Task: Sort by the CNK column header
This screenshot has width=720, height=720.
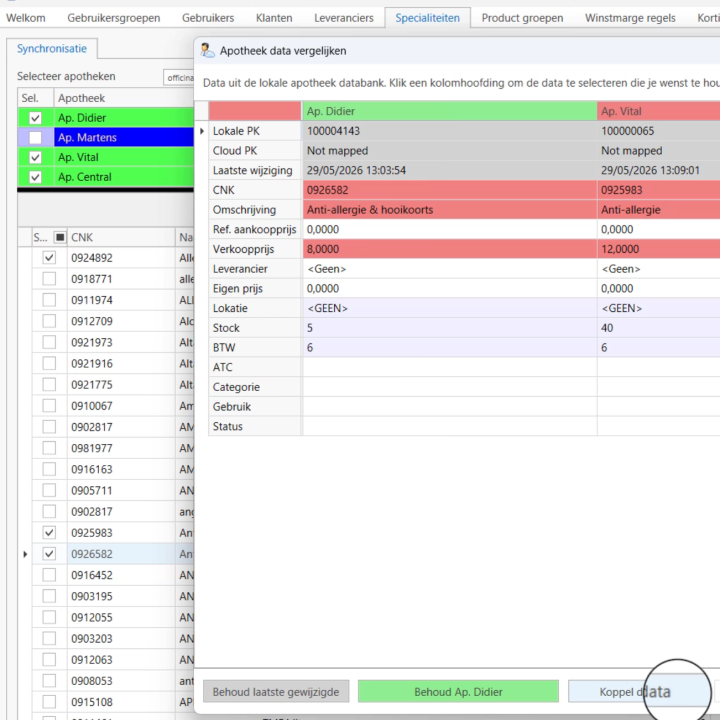Action: 121,237
